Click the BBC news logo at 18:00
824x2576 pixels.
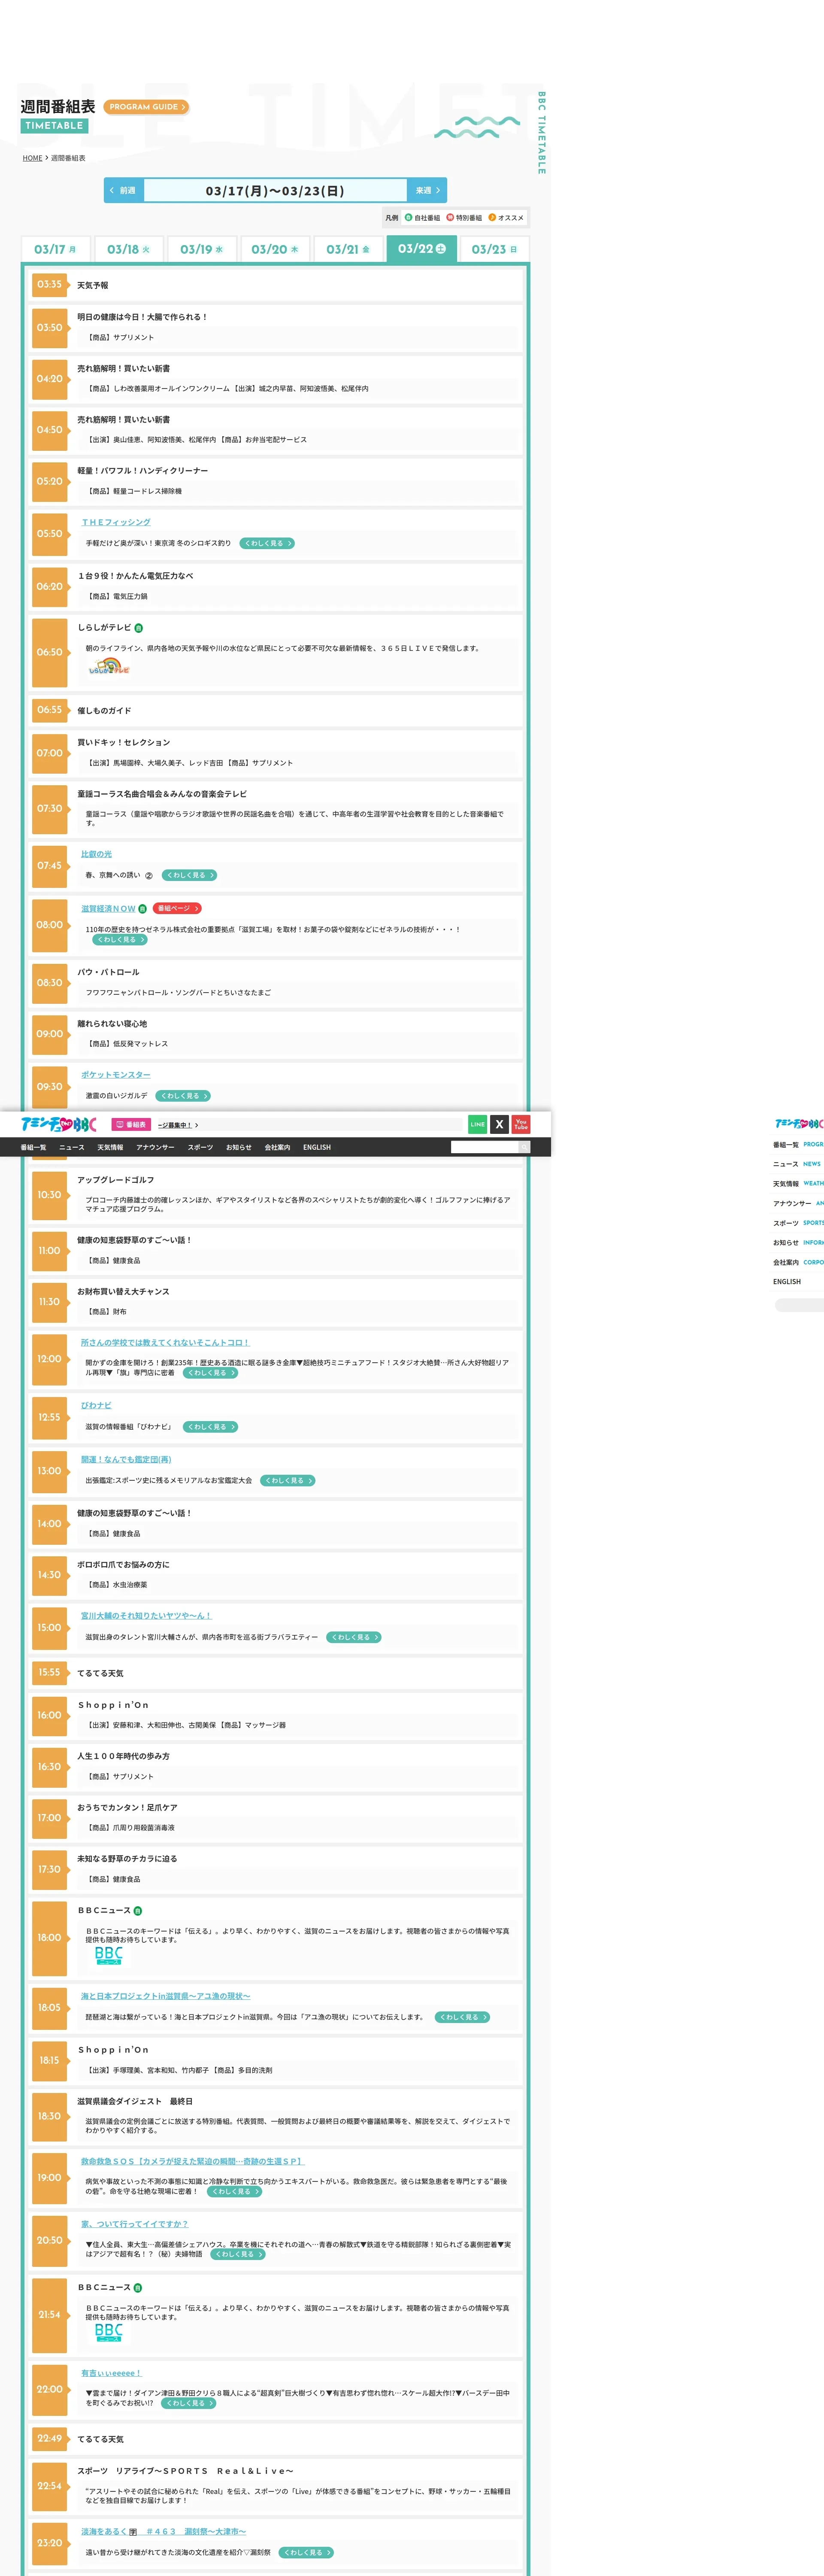[x=108, y=1955]
